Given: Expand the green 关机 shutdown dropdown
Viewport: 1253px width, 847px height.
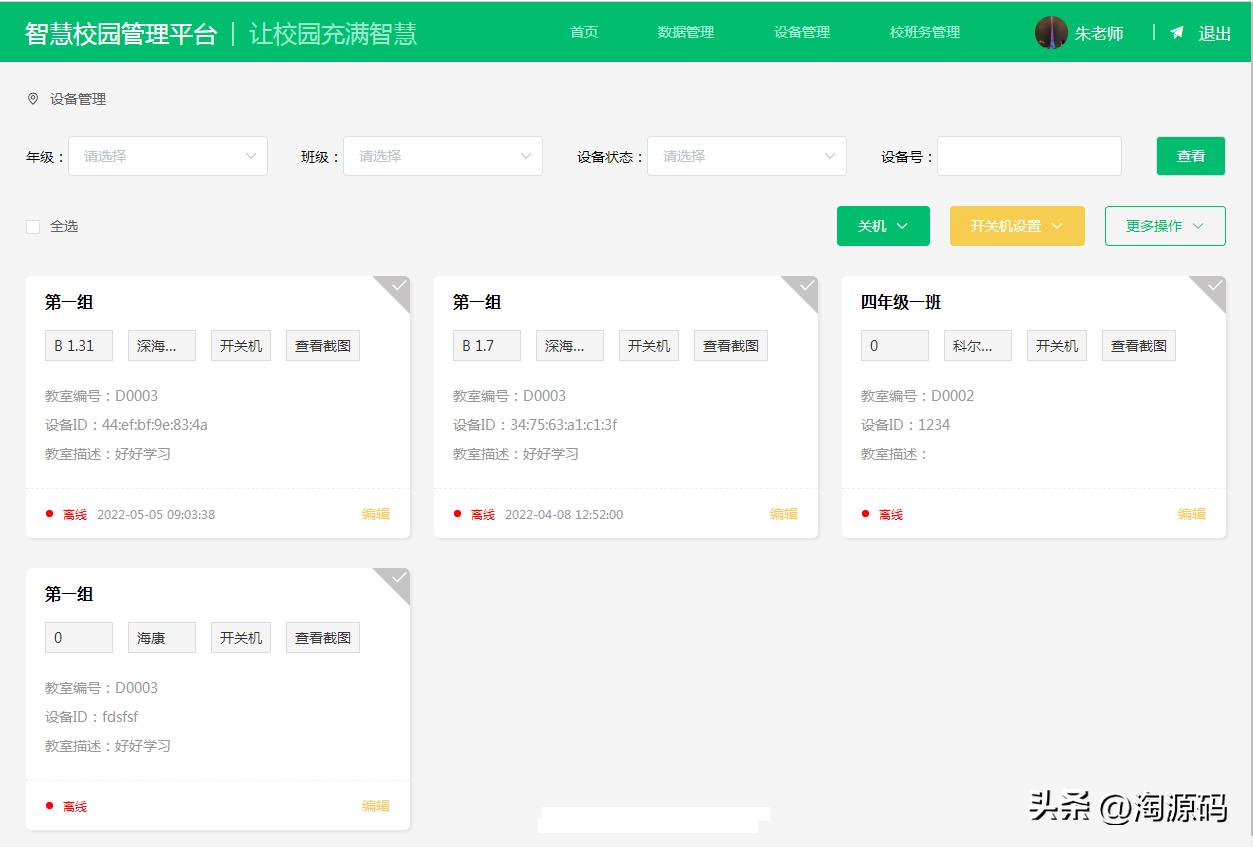Looking at the screenshot, I should [882, 226].
